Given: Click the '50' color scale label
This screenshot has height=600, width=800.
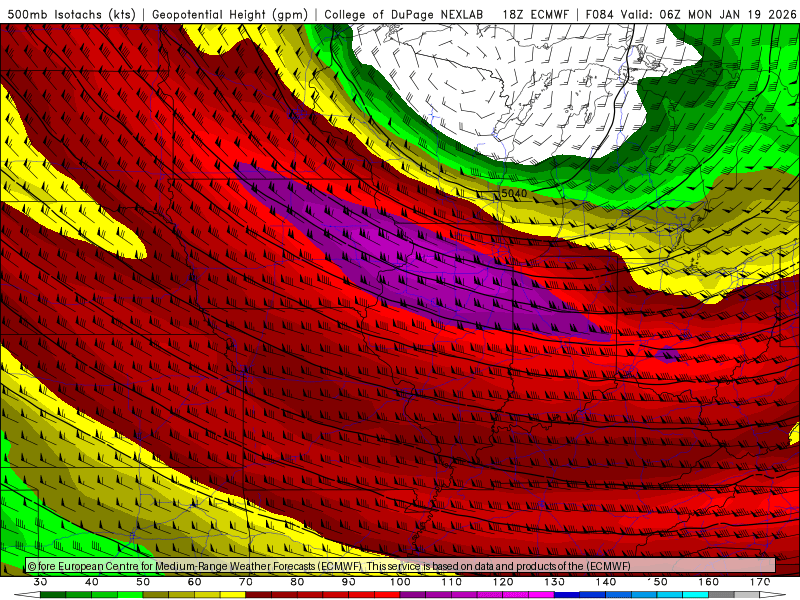Looking at the screenshot, I should pyautogui.click(x=143, y=582).
